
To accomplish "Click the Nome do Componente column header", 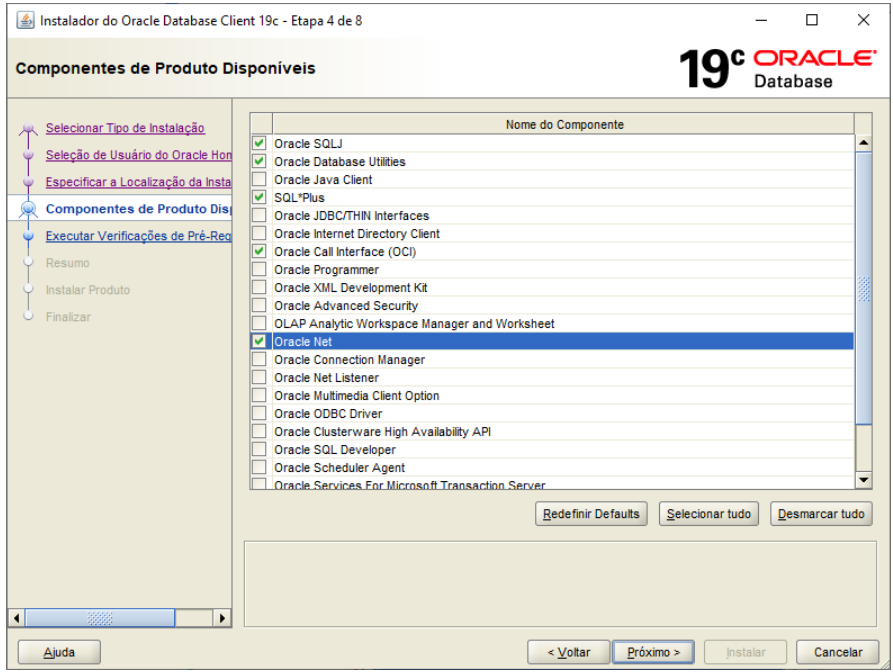I will click(564, 124).
